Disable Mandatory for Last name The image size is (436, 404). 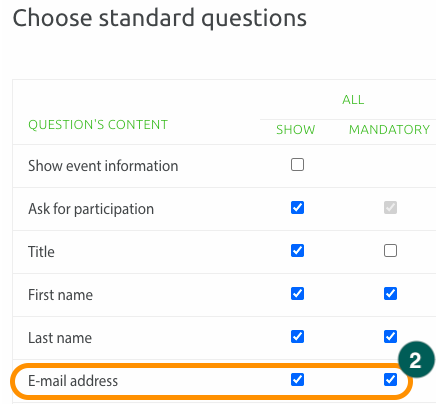(x=390, y=337)
